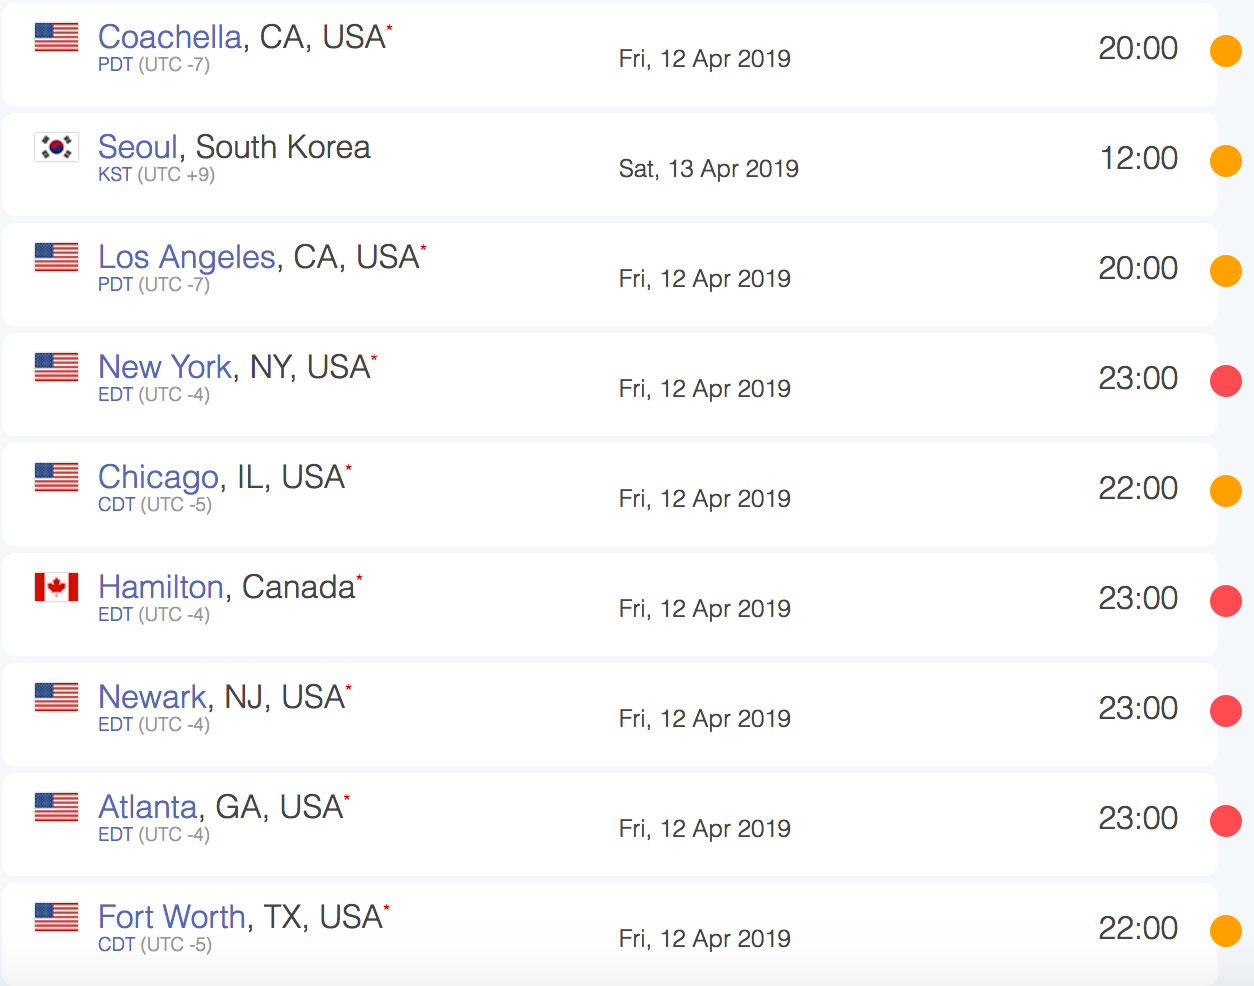The height and width of the screenshot is (986, 1254).
Task: Click the 12:00 time on Seoul row
Action: tap(1139, 158)
